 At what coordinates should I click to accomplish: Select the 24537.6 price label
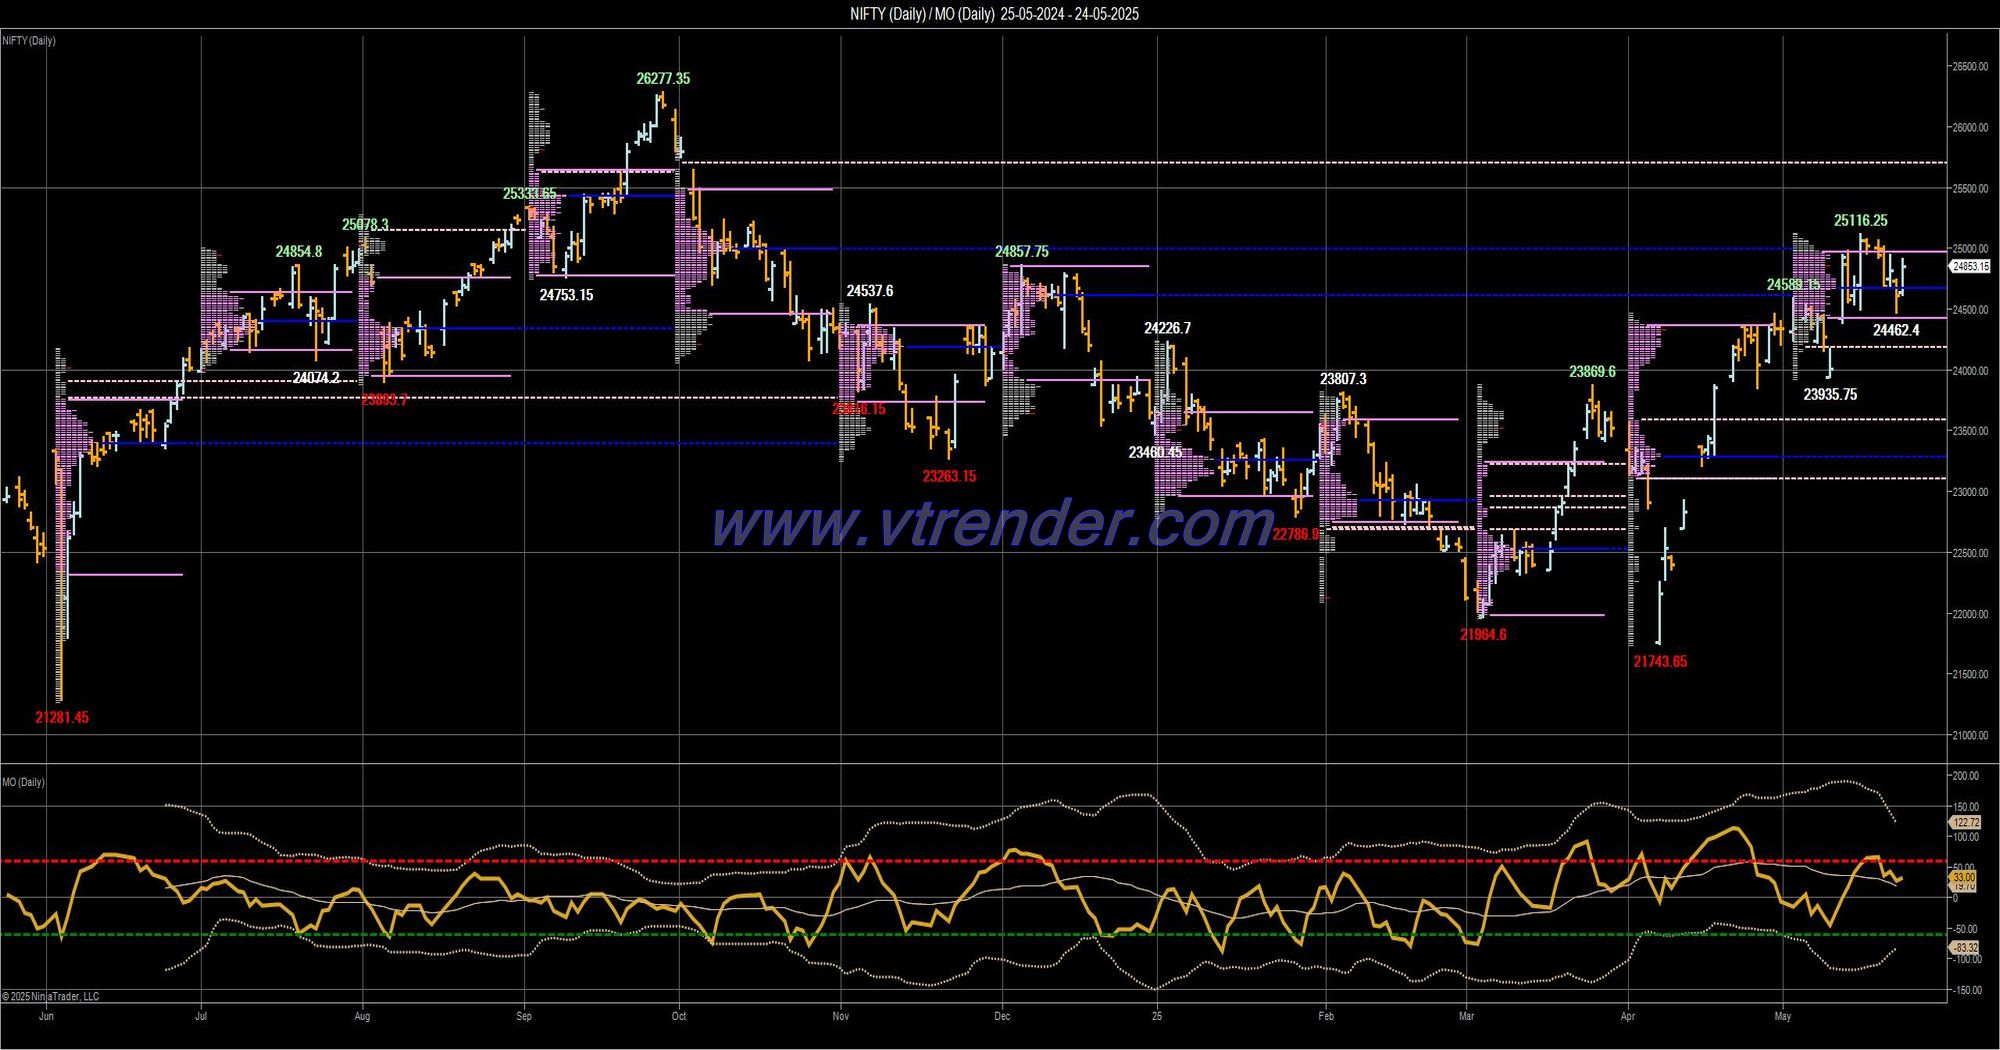pyautogui.click(x=870, y=291)
